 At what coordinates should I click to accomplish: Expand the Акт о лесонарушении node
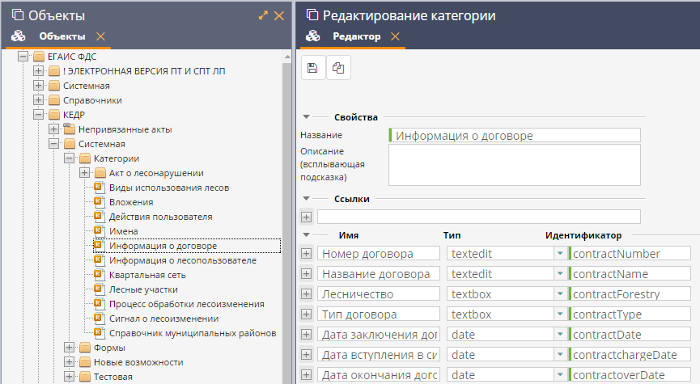pos(84,173)
